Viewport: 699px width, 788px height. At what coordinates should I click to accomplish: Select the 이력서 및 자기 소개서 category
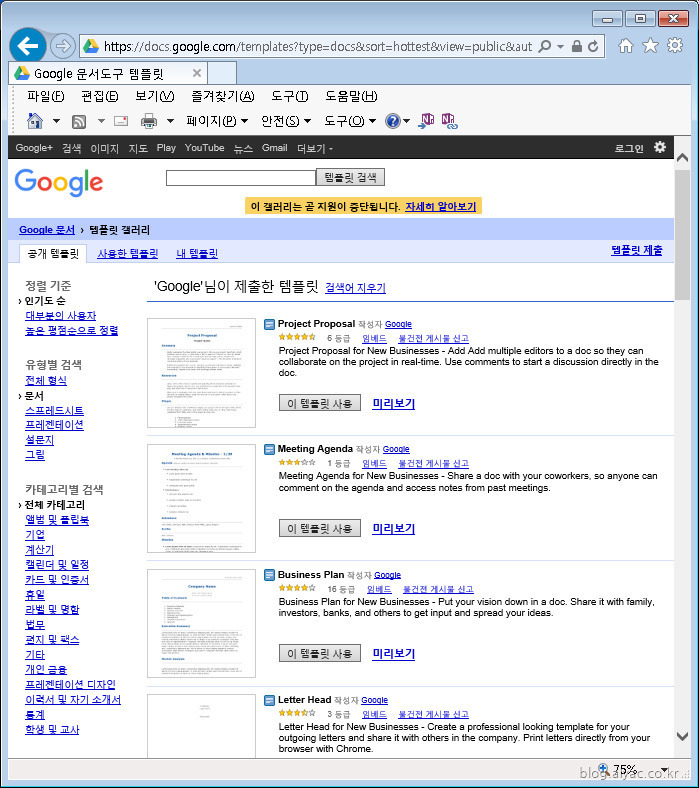(x=73, y=699)
